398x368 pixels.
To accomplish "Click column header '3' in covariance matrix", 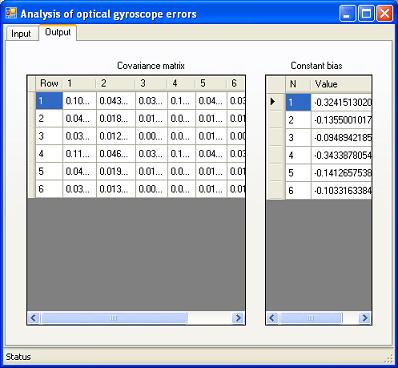I will [x=151, y=83].
